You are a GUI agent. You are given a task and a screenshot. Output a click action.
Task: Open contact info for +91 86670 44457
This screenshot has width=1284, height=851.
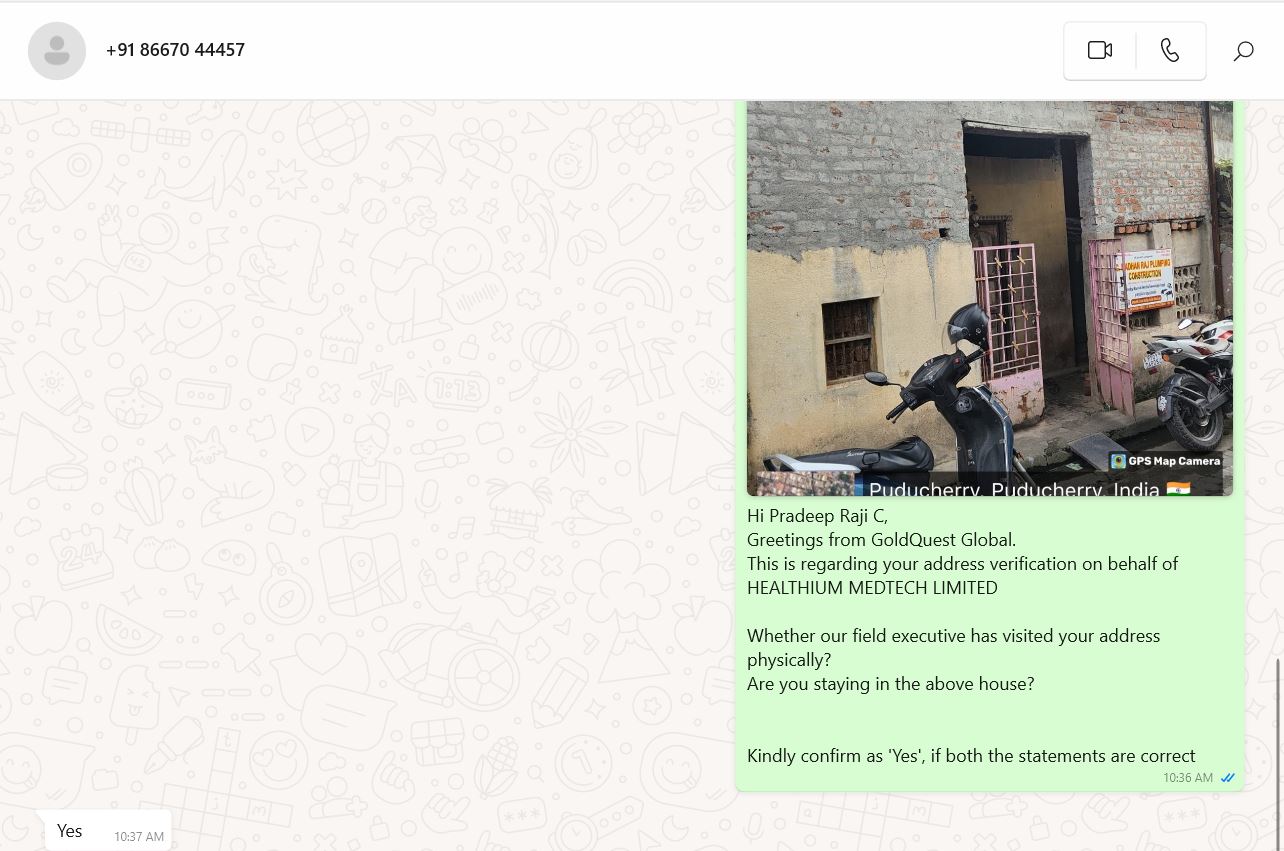(175, 50)
